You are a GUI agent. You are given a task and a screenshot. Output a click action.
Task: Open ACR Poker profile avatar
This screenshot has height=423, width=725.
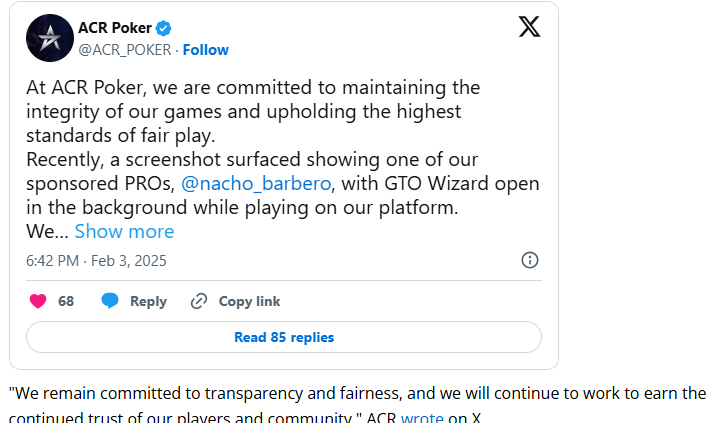50,38
